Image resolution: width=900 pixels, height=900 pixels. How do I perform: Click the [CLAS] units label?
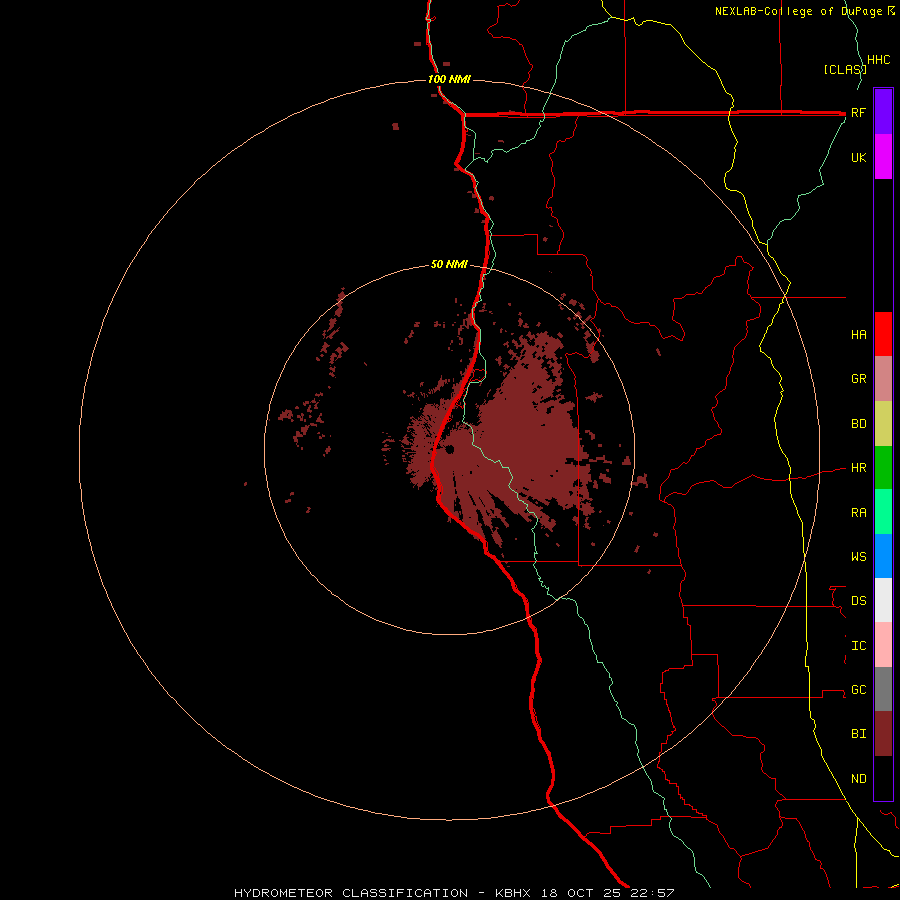[x=844, y=69]
